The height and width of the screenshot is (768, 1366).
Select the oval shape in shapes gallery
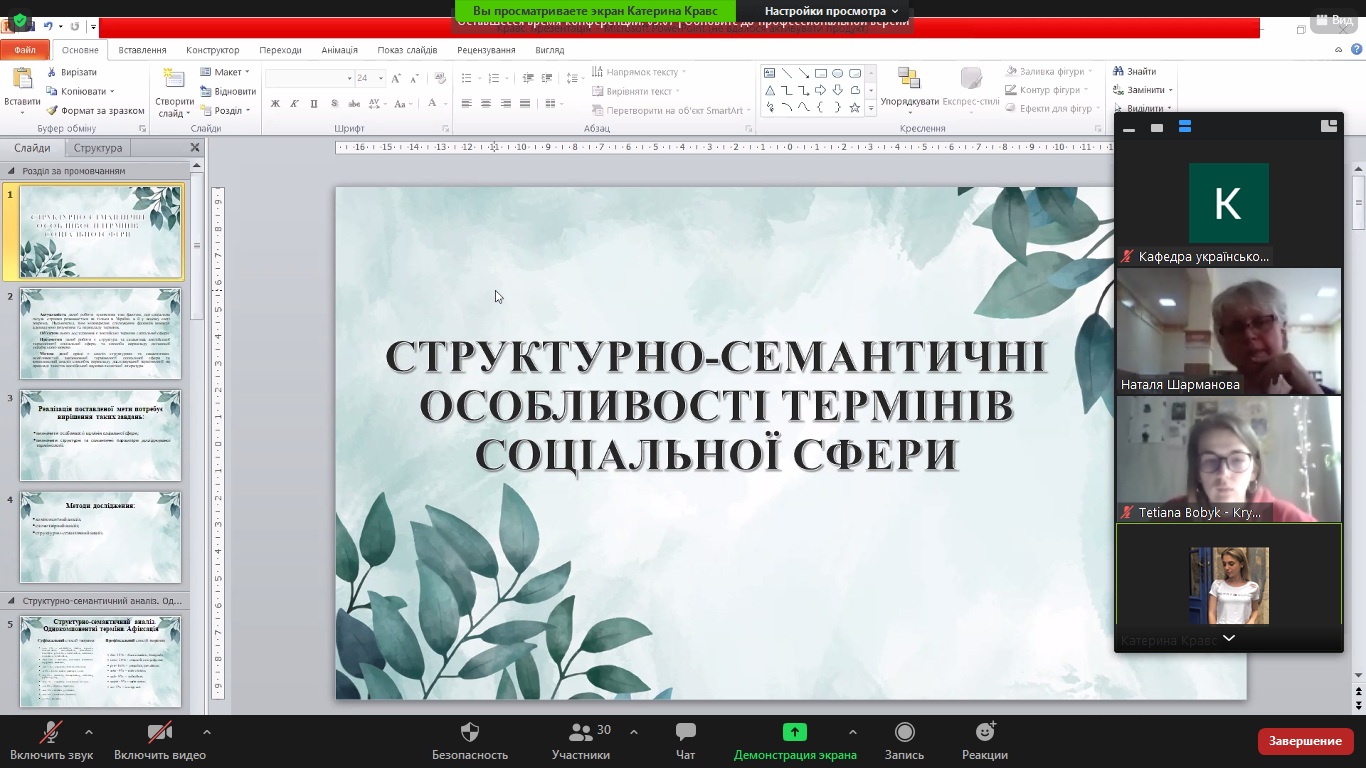coord(838,73)
